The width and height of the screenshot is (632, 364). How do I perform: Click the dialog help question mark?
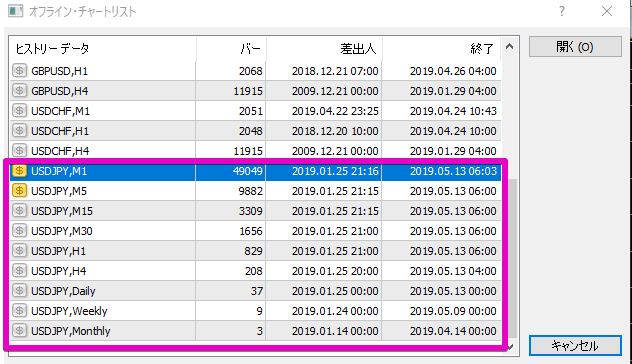[562, 11]
